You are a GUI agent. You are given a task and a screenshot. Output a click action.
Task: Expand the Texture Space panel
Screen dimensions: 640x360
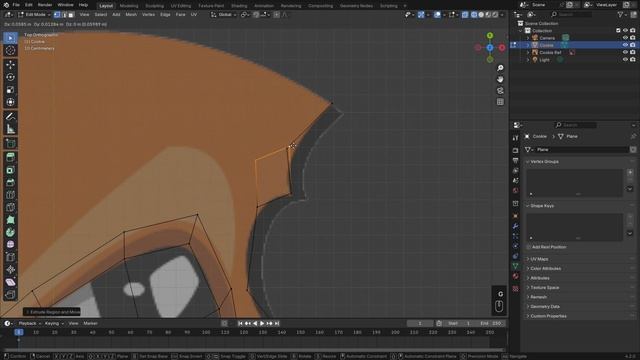point(544,288)
